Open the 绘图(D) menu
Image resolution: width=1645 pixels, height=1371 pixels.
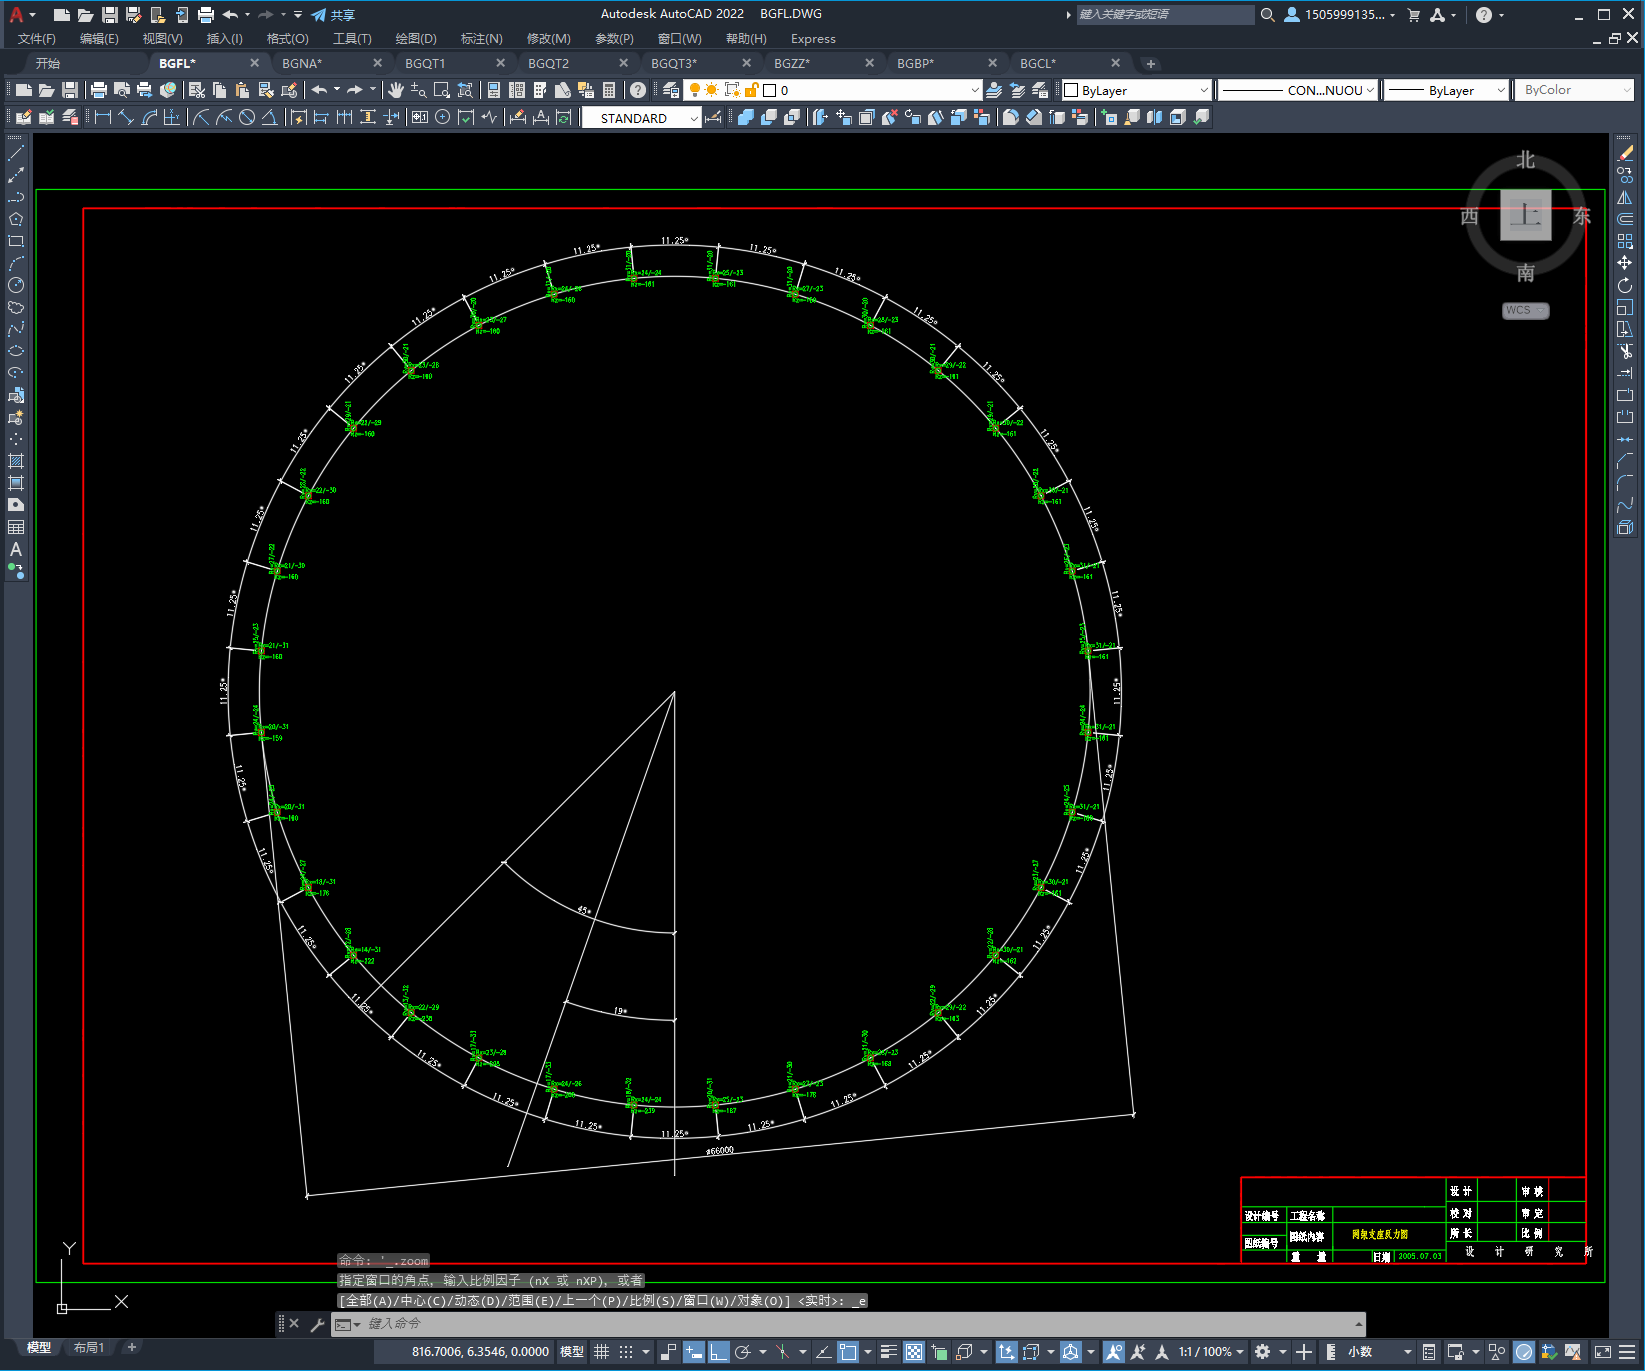416,39
